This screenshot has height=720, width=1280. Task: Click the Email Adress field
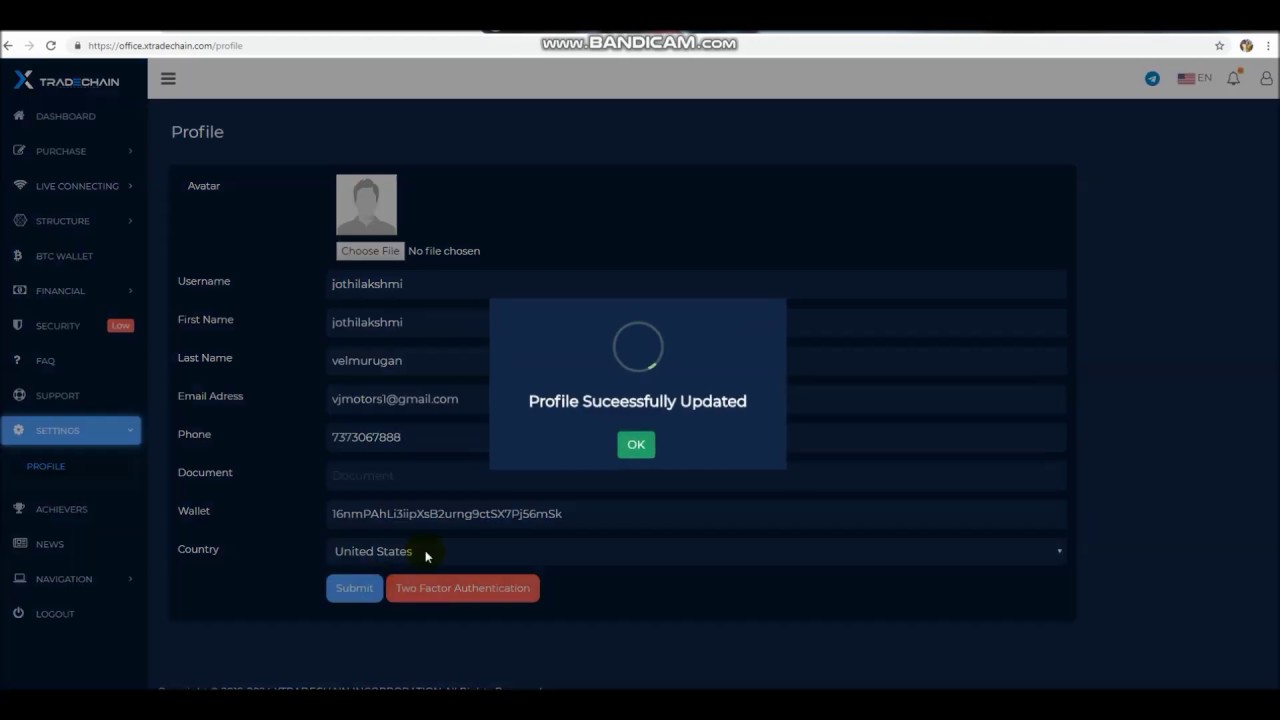point(696,399)
